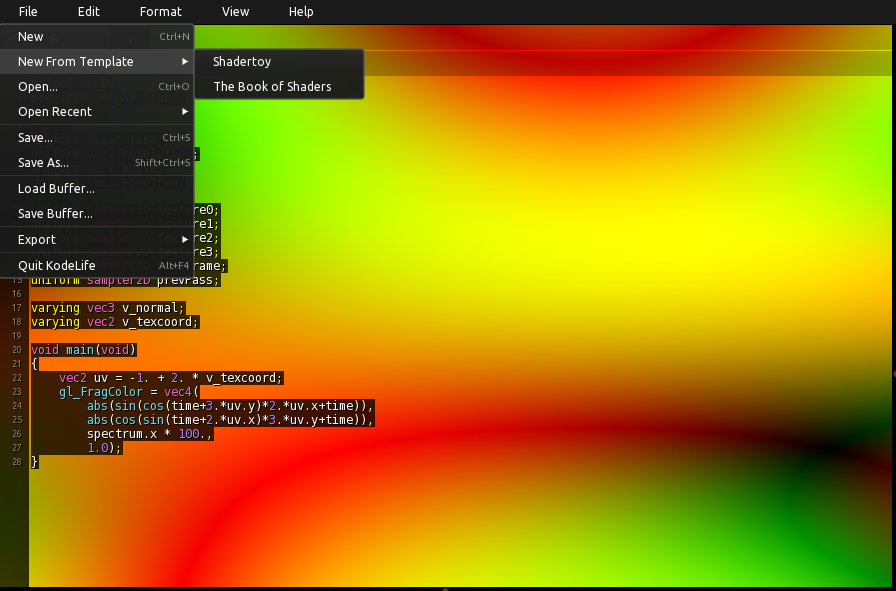Click code line 'varying vec3 v_normal;'

107,308
